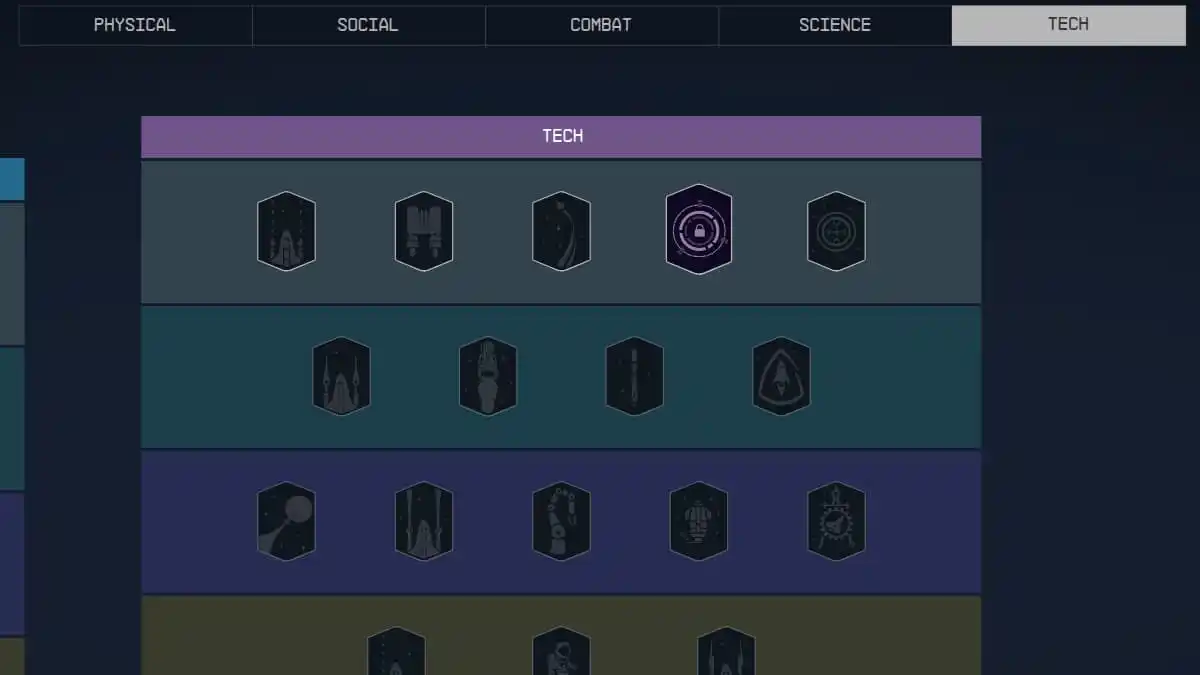Screen dimensions: 1200x675
Task: Select the Starship Engineering gear icon
Action: click(x=836, y=521)
